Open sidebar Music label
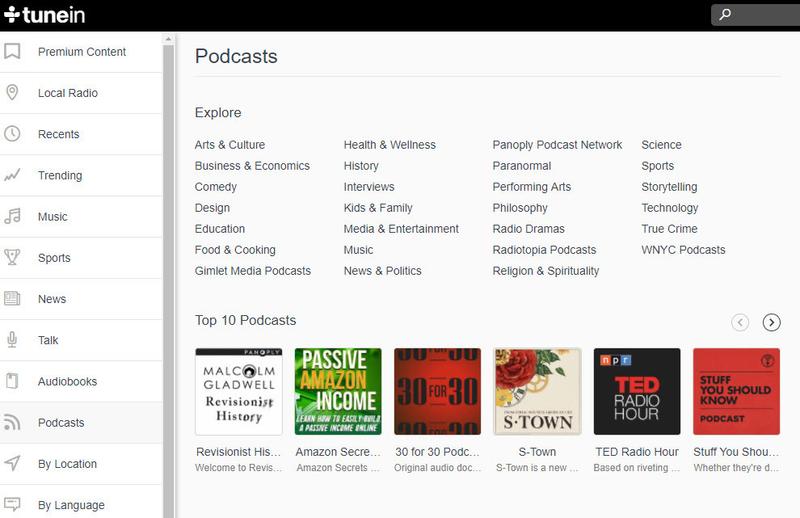This screenshot has width=800, height=518. (x=53, y=217)
